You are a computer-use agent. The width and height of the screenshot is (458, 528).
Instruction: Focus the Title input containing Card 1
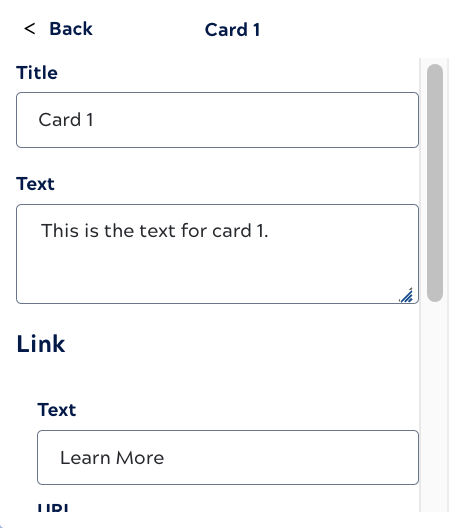tap(217, 120)
